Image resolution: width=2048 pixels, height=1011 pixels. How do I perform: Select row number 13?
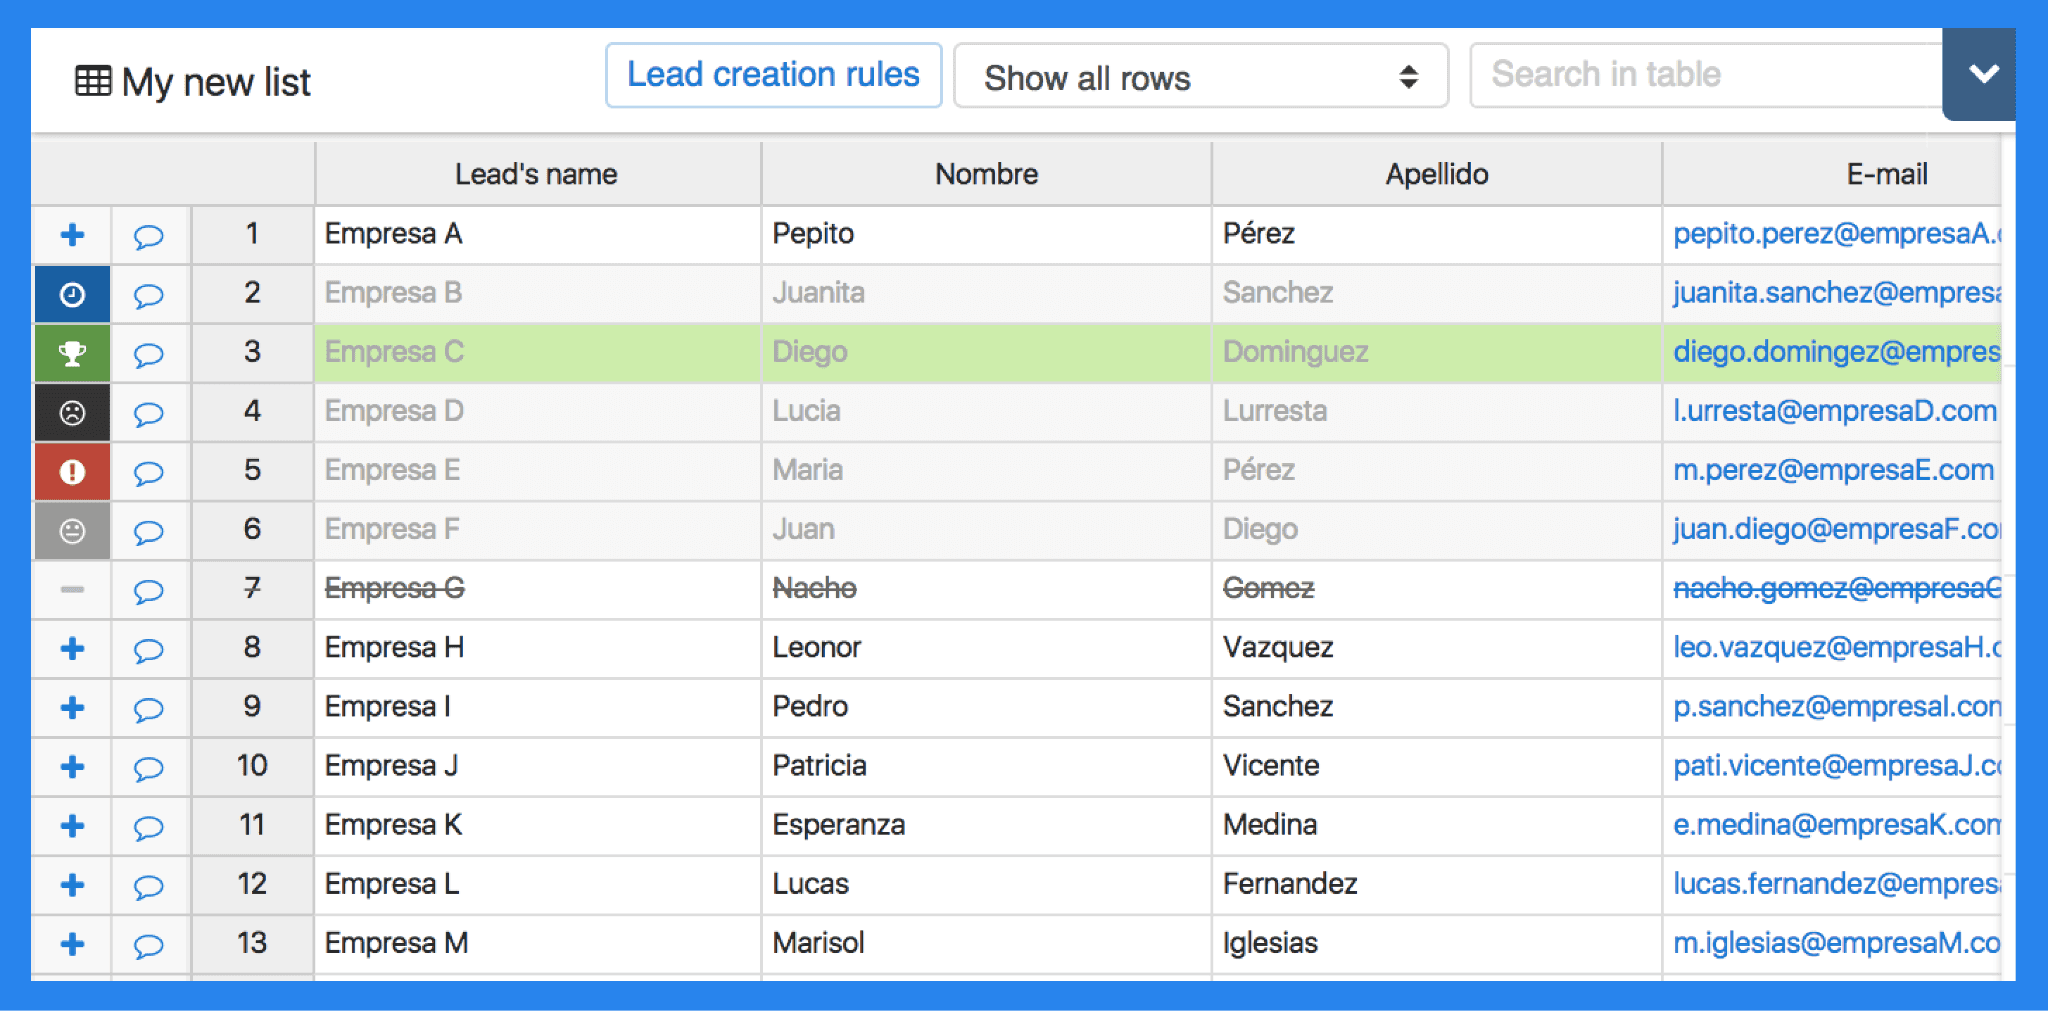coord(252,943)
